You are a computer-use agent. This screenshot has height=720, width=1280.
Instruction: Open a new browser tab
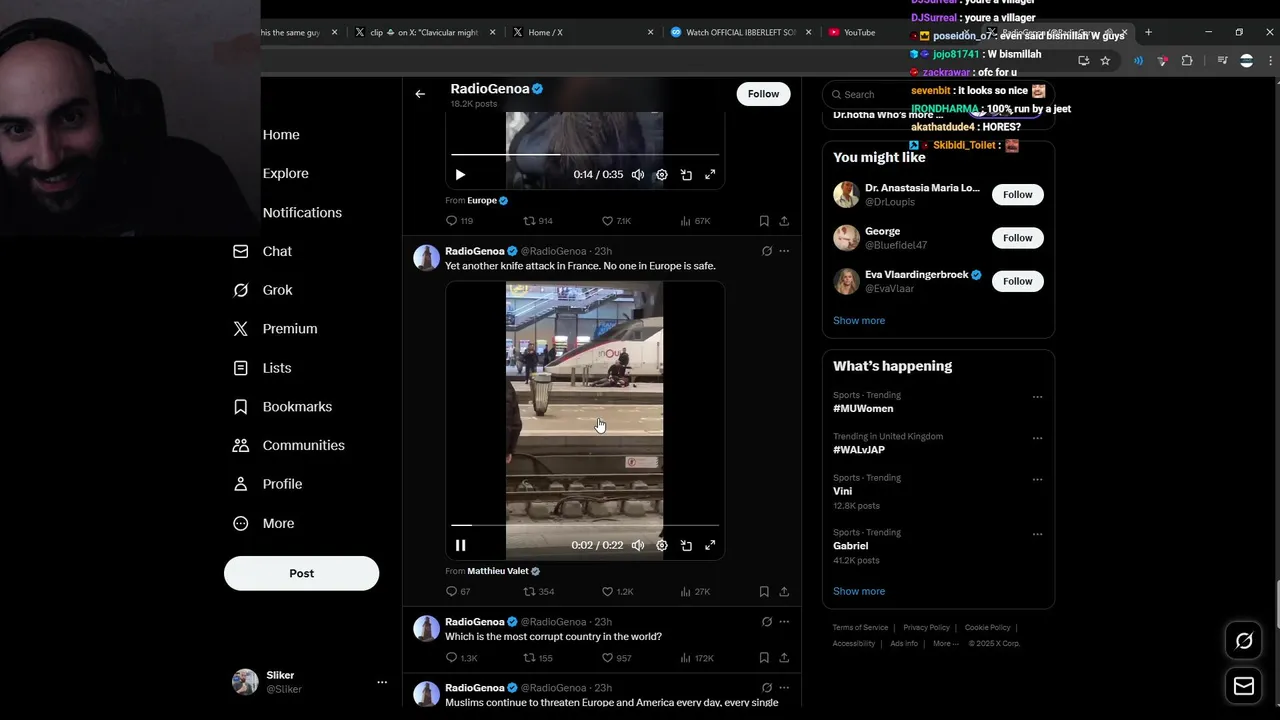(1148, 32)
